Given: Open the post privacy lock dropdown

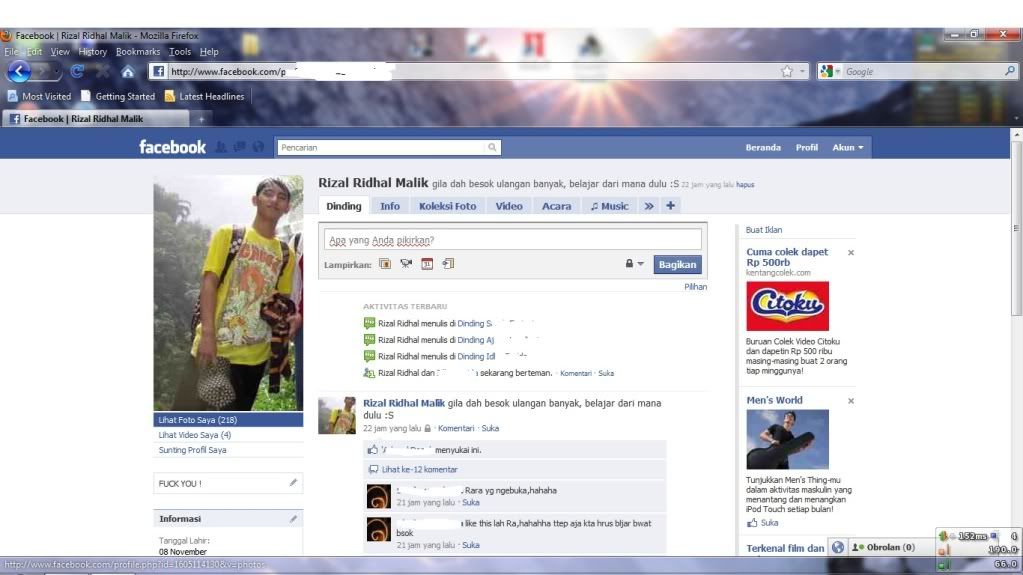Looking at the screenshot, I should coord(634,264).
